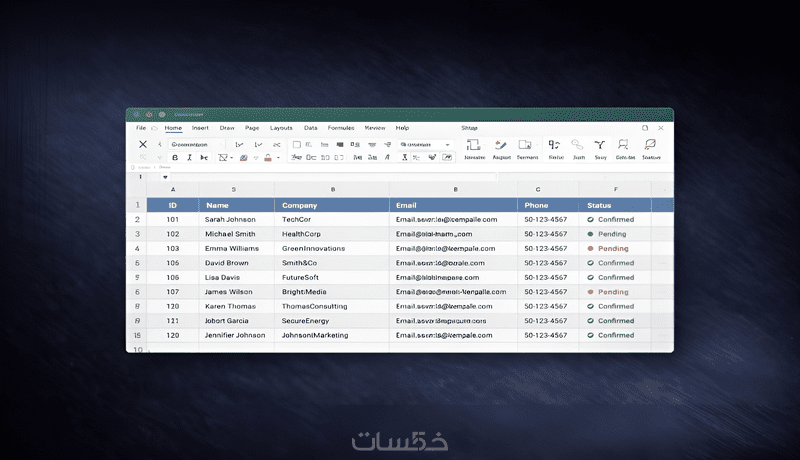Select the cell containing Emma Williams
Screen dimensions: 800x460
coord(237,249)
